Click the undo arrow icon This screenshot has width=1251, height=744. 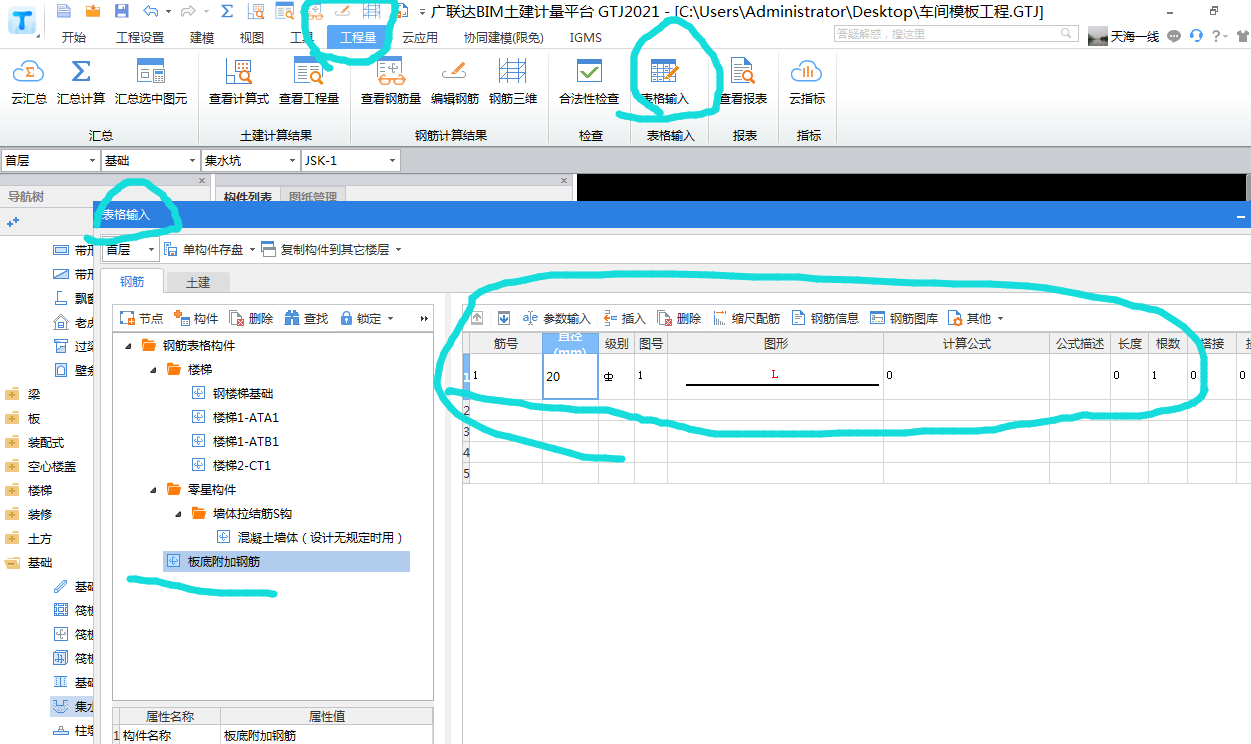[150, 11]
